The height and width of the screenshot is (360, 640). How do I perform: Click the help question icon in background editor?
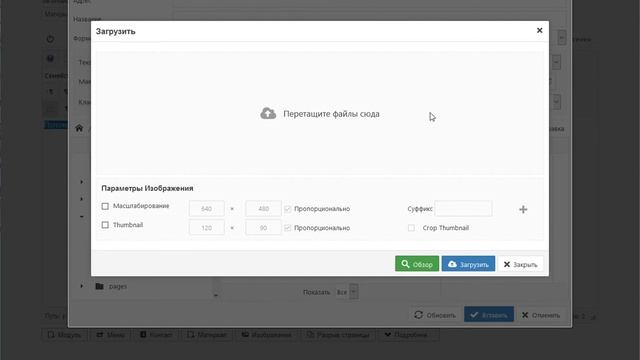(50, 58)
